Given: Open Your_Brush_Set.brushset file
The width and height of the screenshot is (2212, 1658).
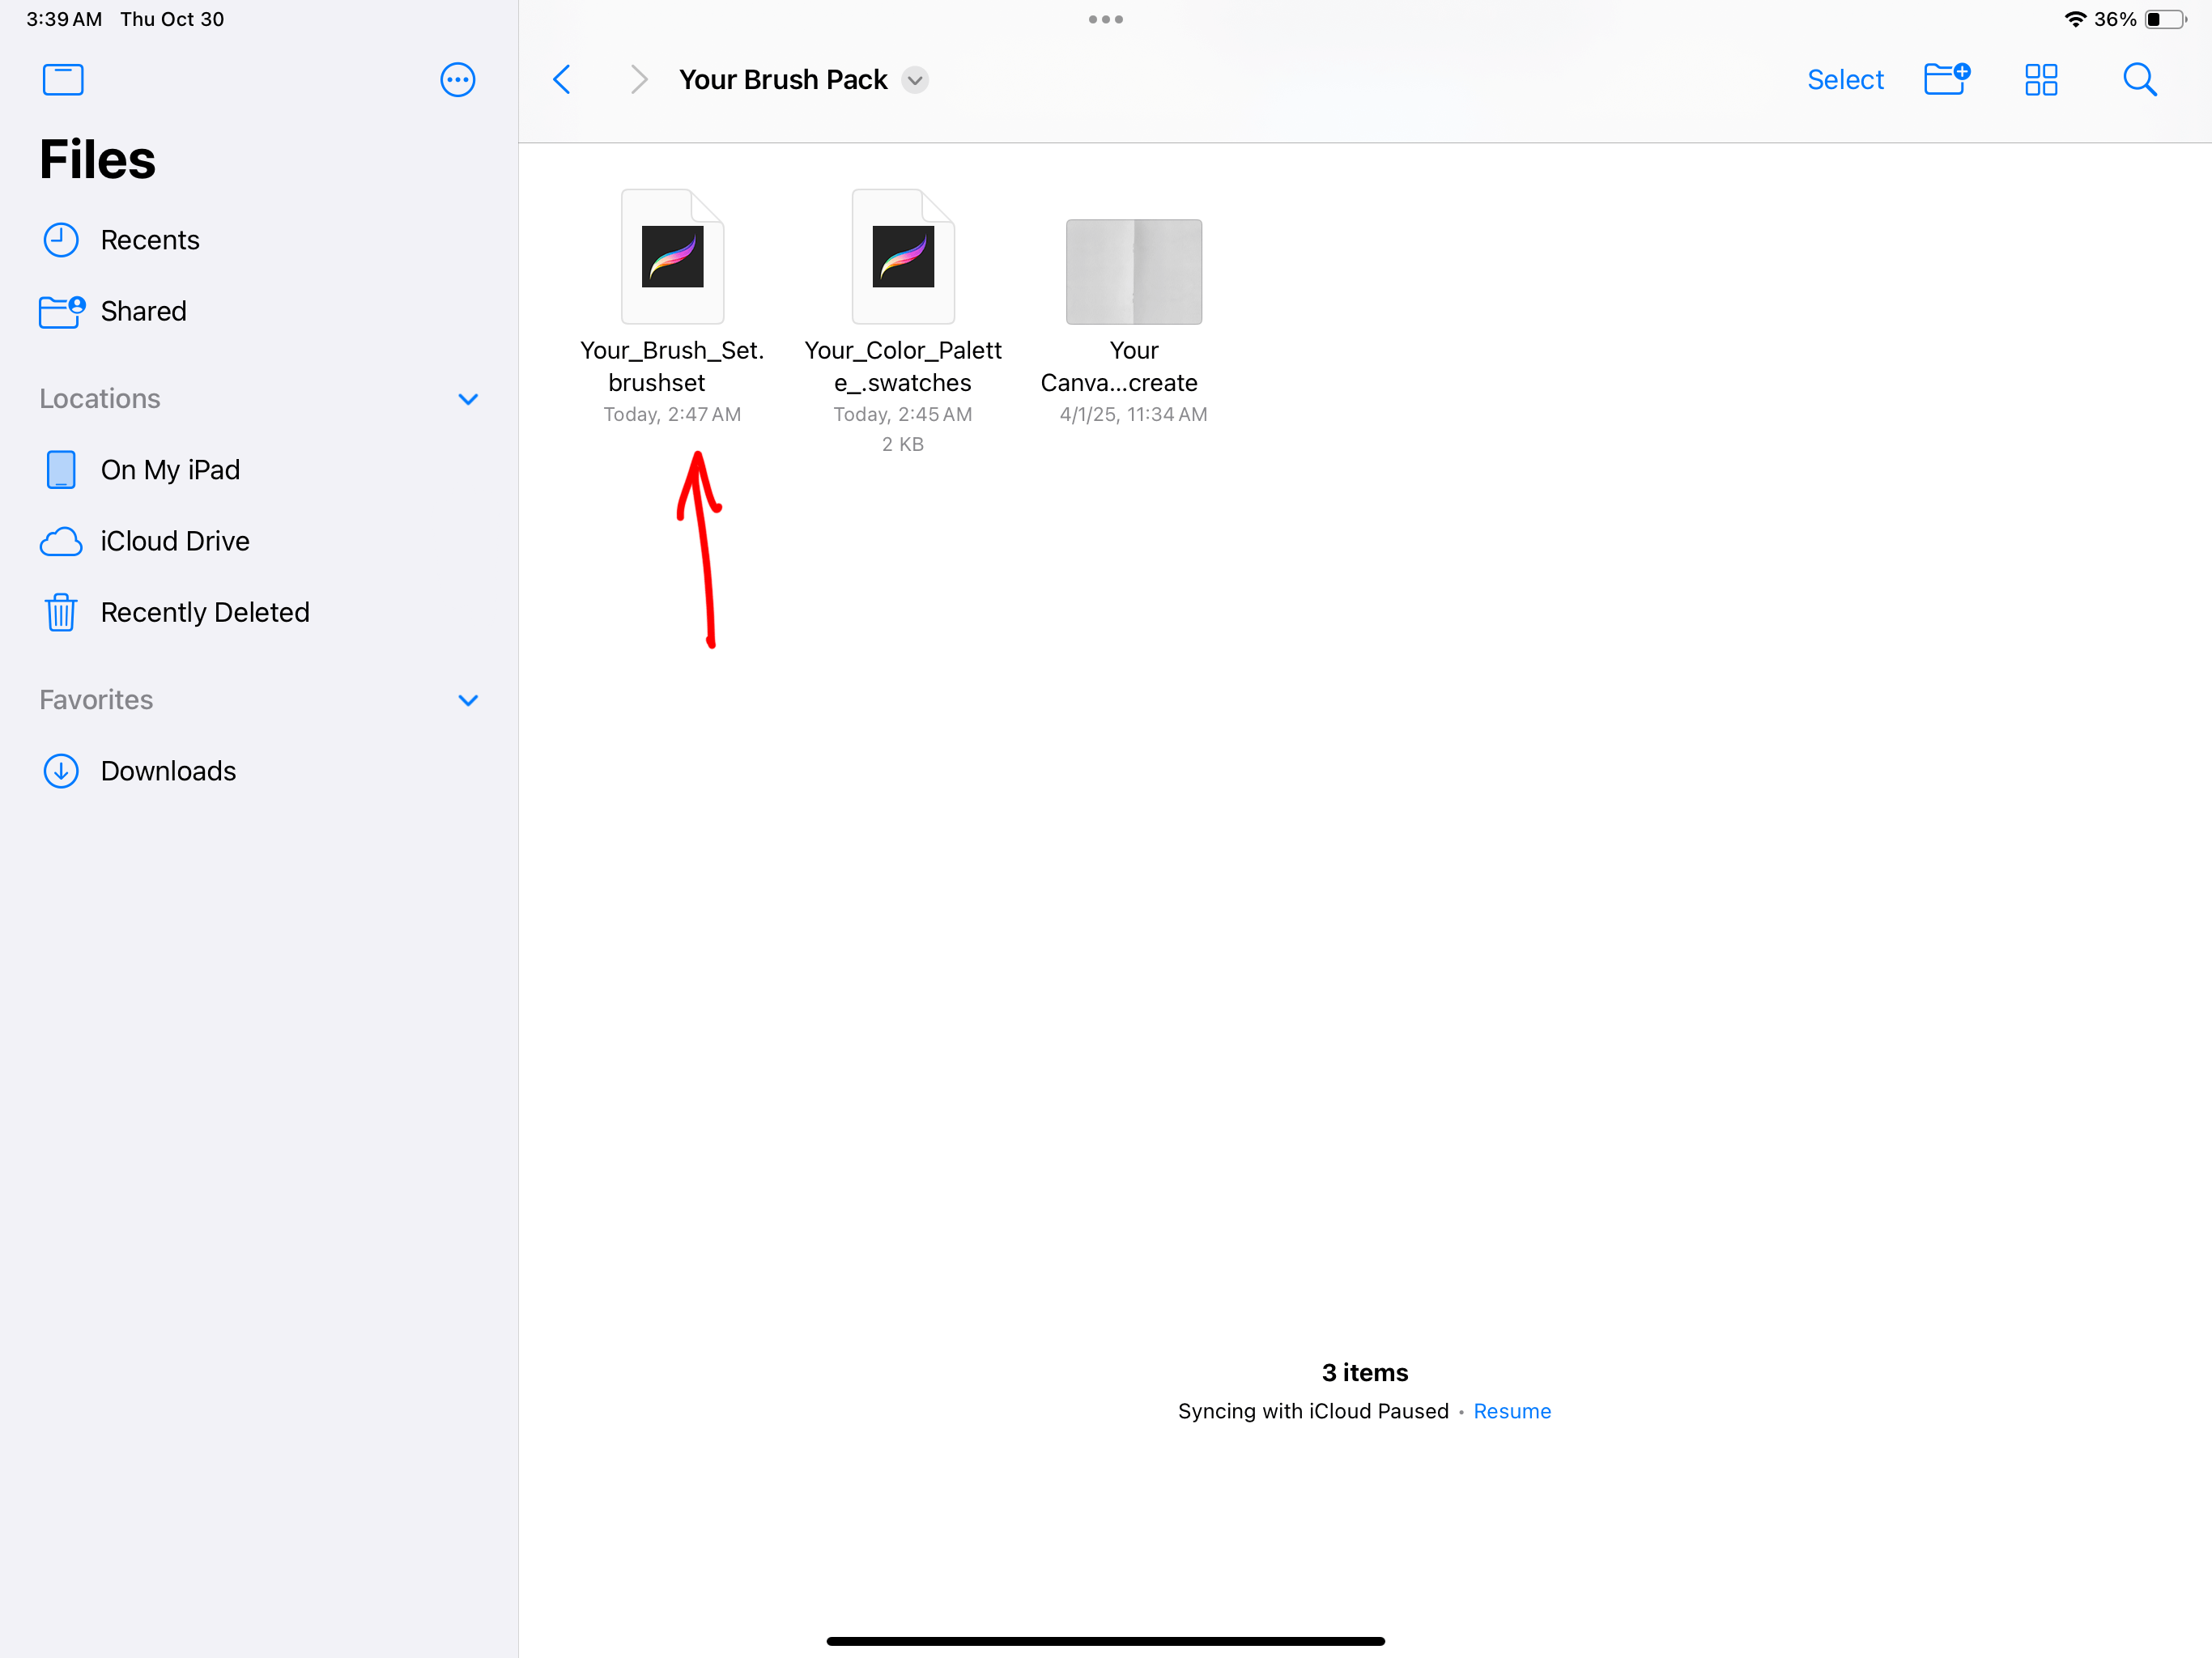Looking at the screenshot, I should click(672, 257).
